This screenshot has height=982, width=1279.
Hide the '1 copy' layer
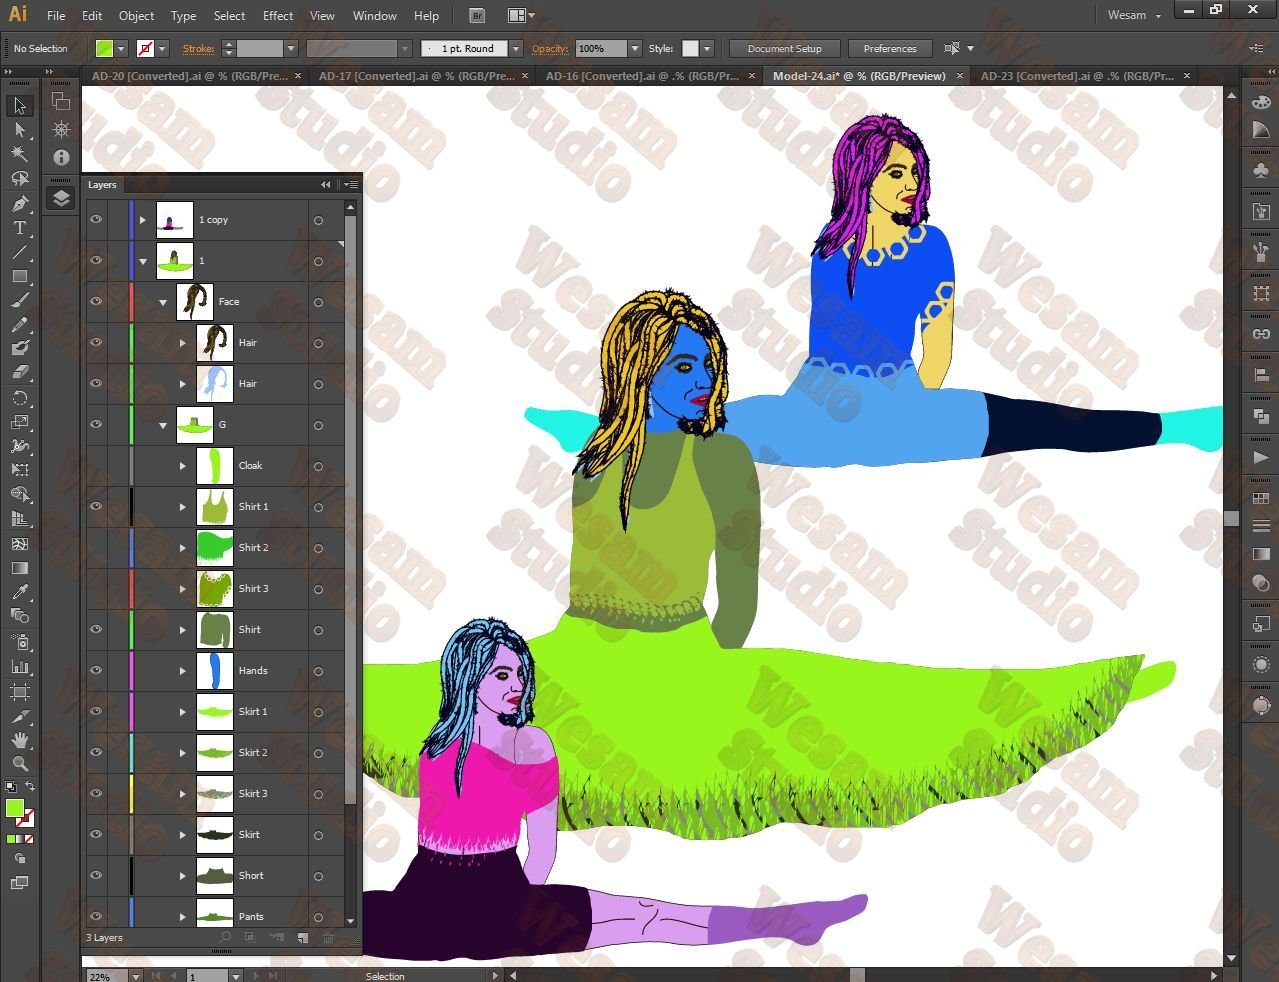(96, 219)
